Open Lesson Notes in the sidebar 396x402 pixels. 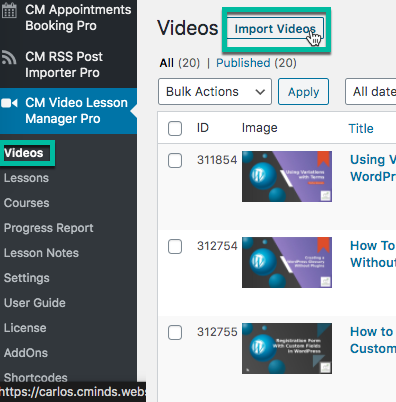click(x=41, y=253)
